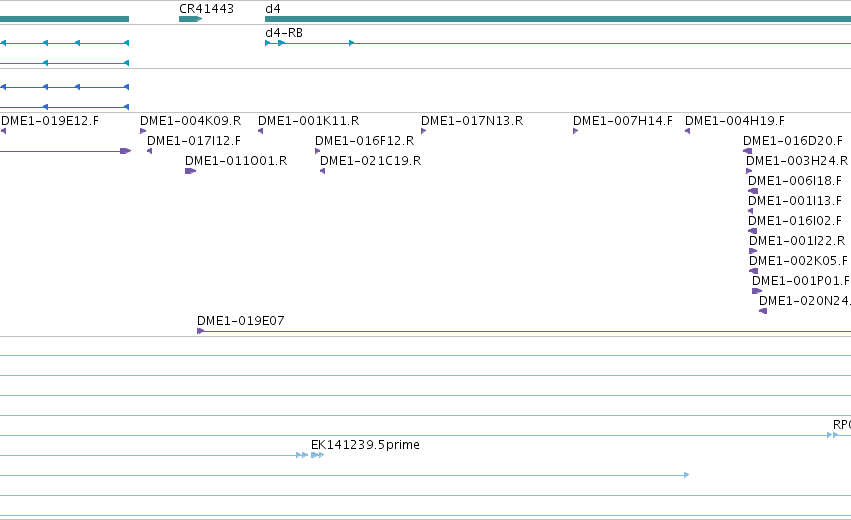
Task: Click the DME1-006I18.F arrow marker
Action: pyautogui.click(x=753, y=191)
